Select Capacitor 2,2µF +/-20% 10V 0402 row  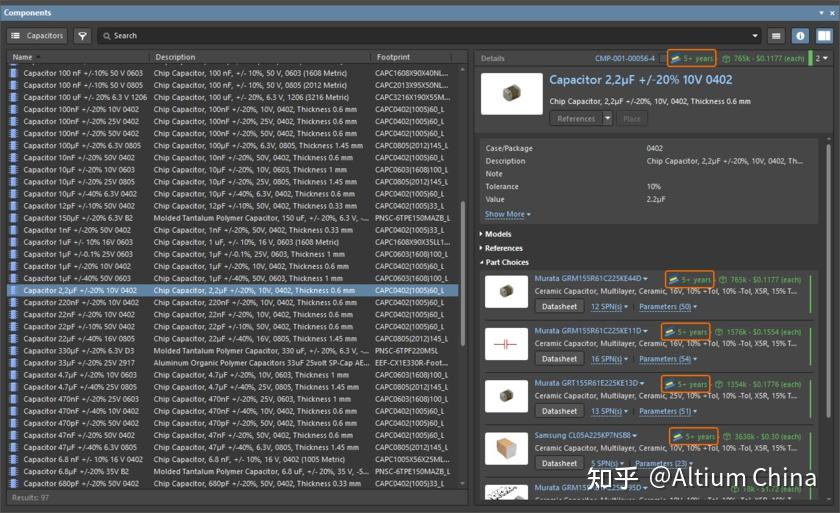tap(232, 290)
